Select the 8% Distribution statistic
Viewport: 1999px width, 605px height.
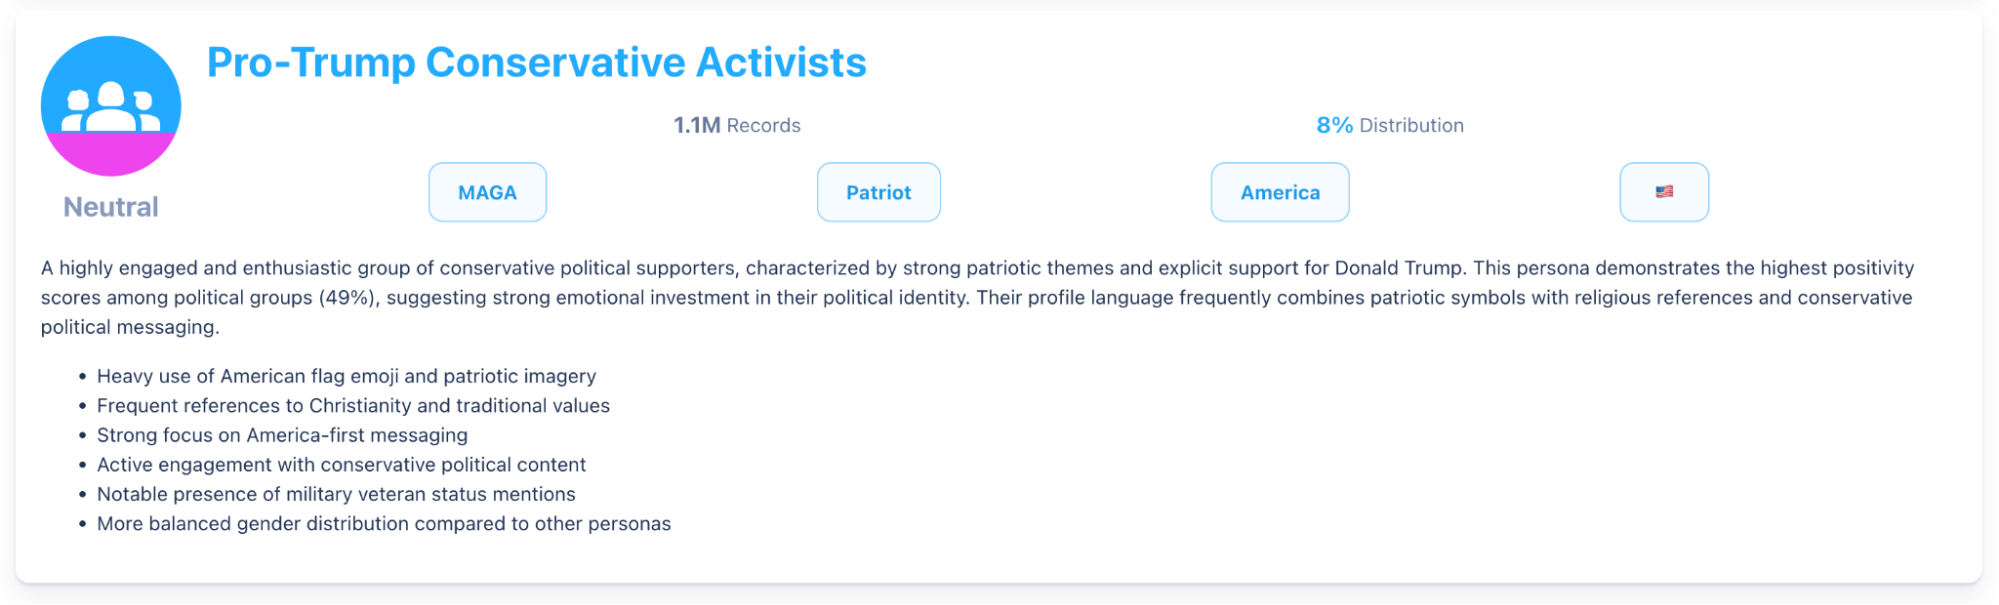(1390, 125)
